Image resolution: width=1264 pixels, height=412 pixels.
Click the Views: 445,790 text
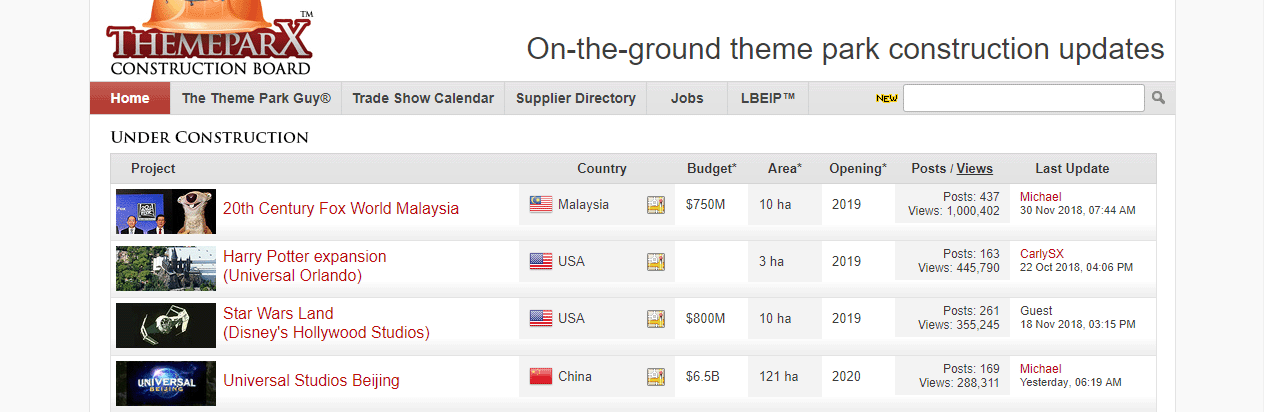click(x=959, y=268)
